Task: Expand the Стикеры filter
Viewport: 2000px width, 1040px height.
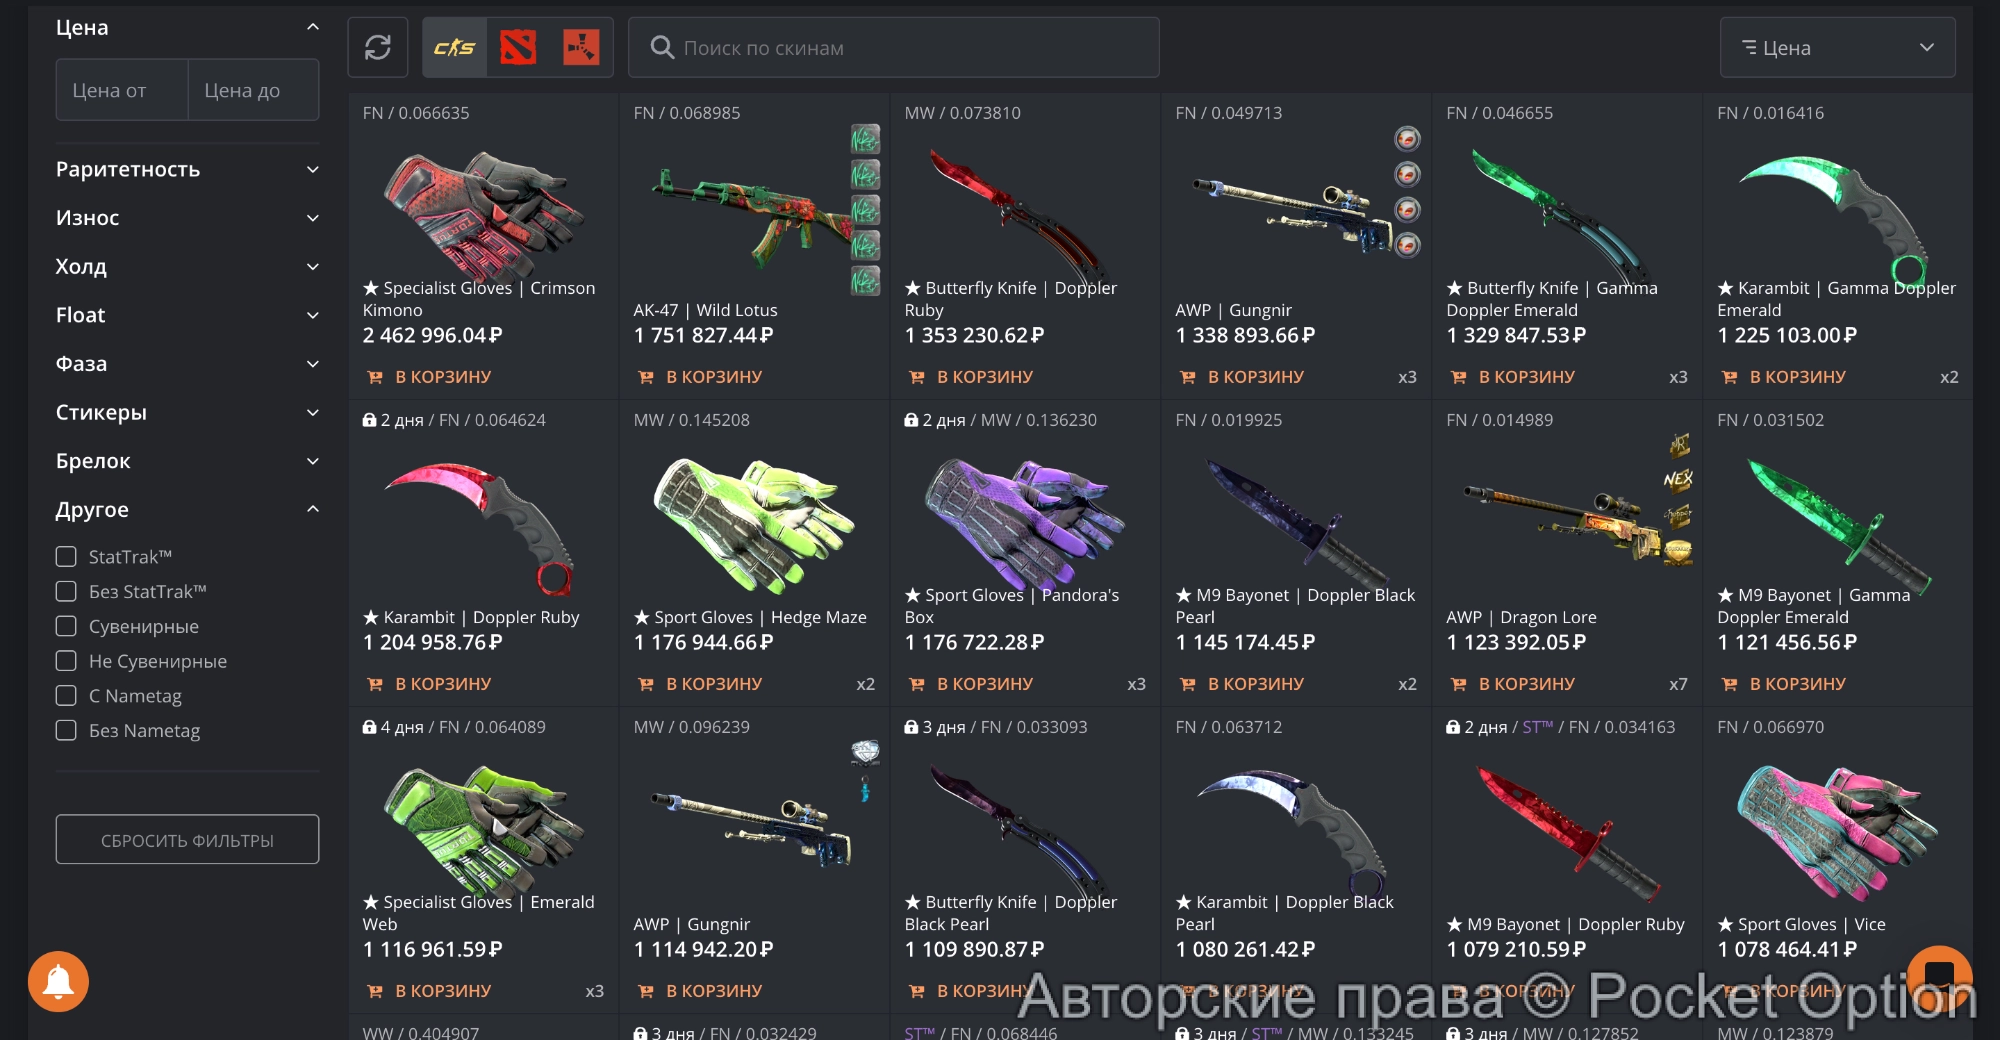Action: 188,412
